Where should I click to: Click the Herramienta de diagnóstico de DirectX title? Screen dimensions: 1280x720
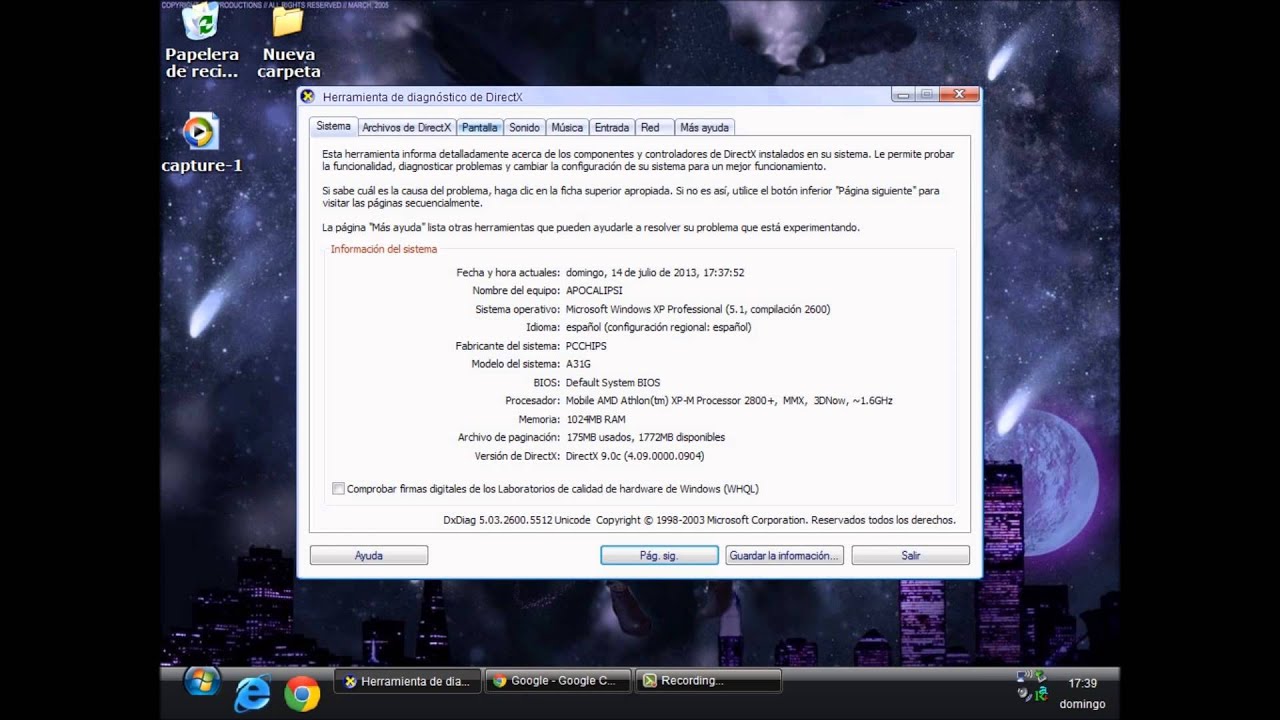coord(422,97)
